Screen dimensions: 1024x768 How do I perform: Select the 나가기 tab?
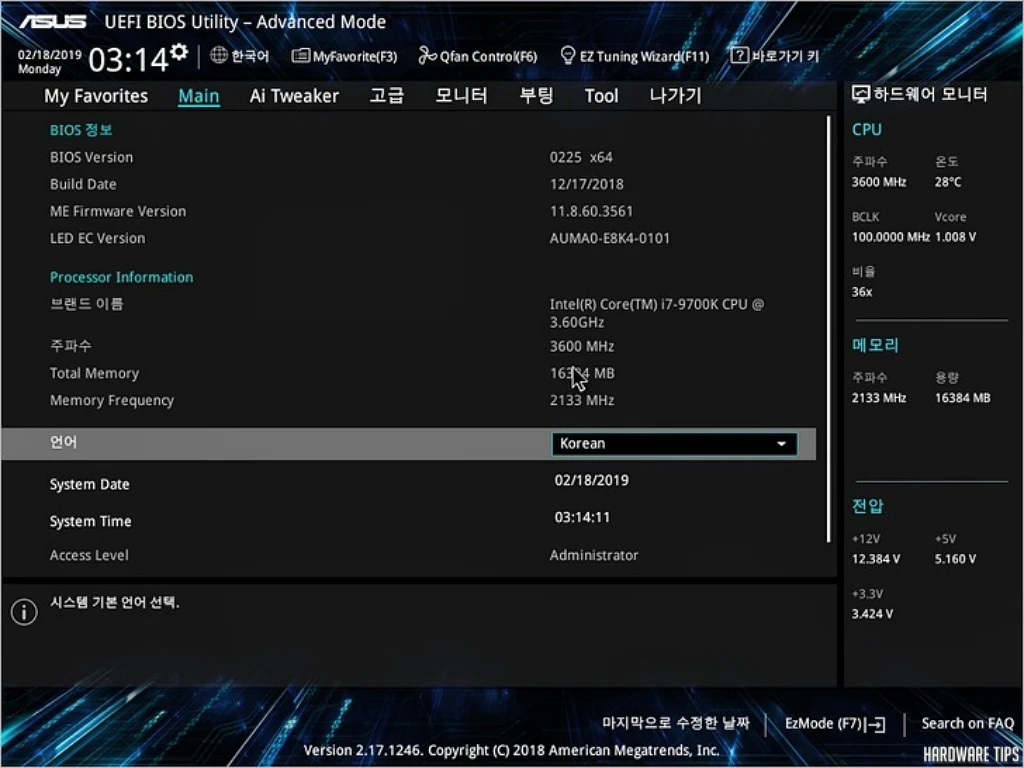coord(675,96)
